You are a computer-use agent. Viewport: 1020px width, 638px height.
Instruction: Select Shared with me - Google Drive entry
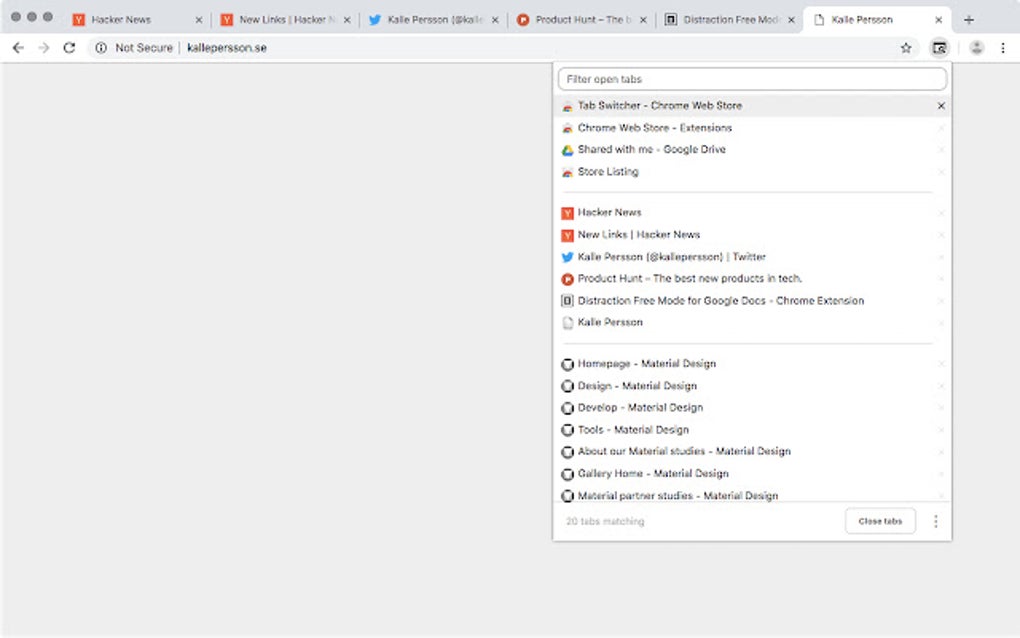651,149
